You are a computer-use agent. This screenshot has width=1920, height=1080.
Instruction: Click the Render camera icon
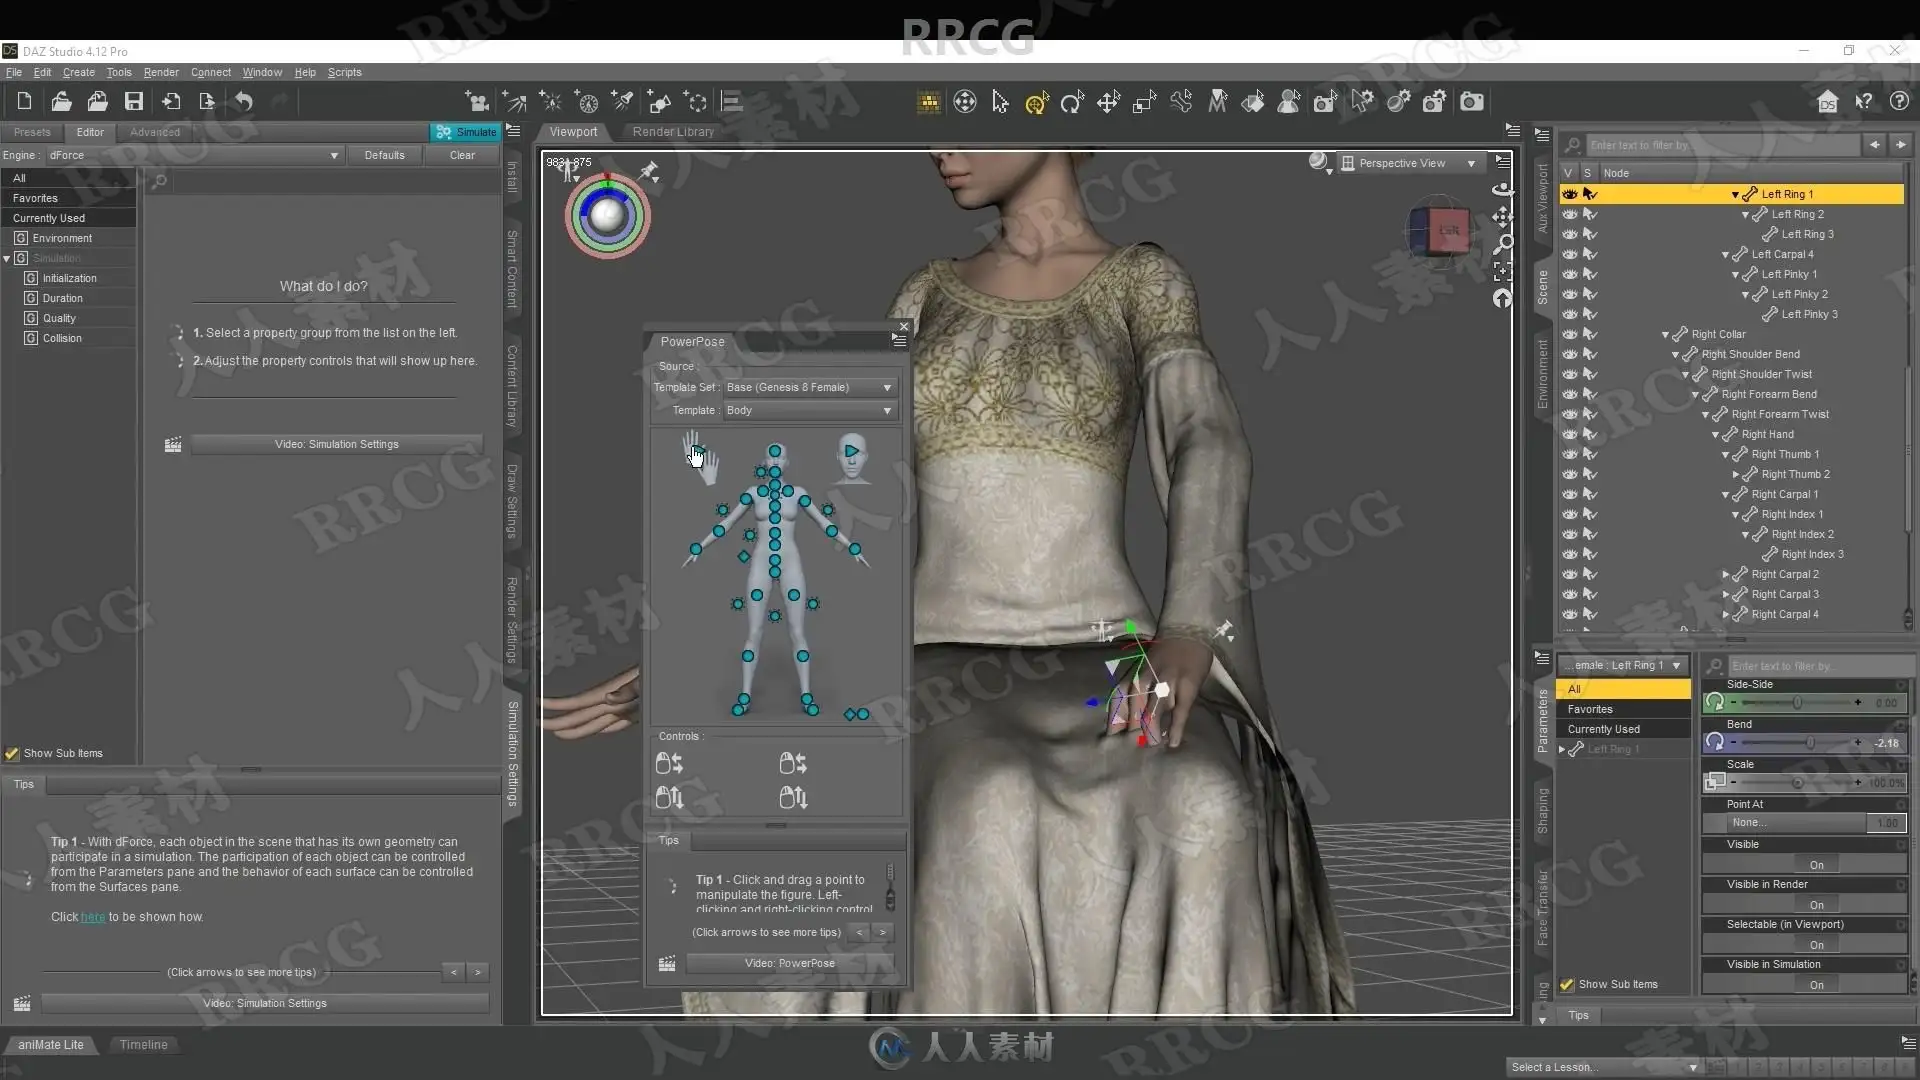1471,102
